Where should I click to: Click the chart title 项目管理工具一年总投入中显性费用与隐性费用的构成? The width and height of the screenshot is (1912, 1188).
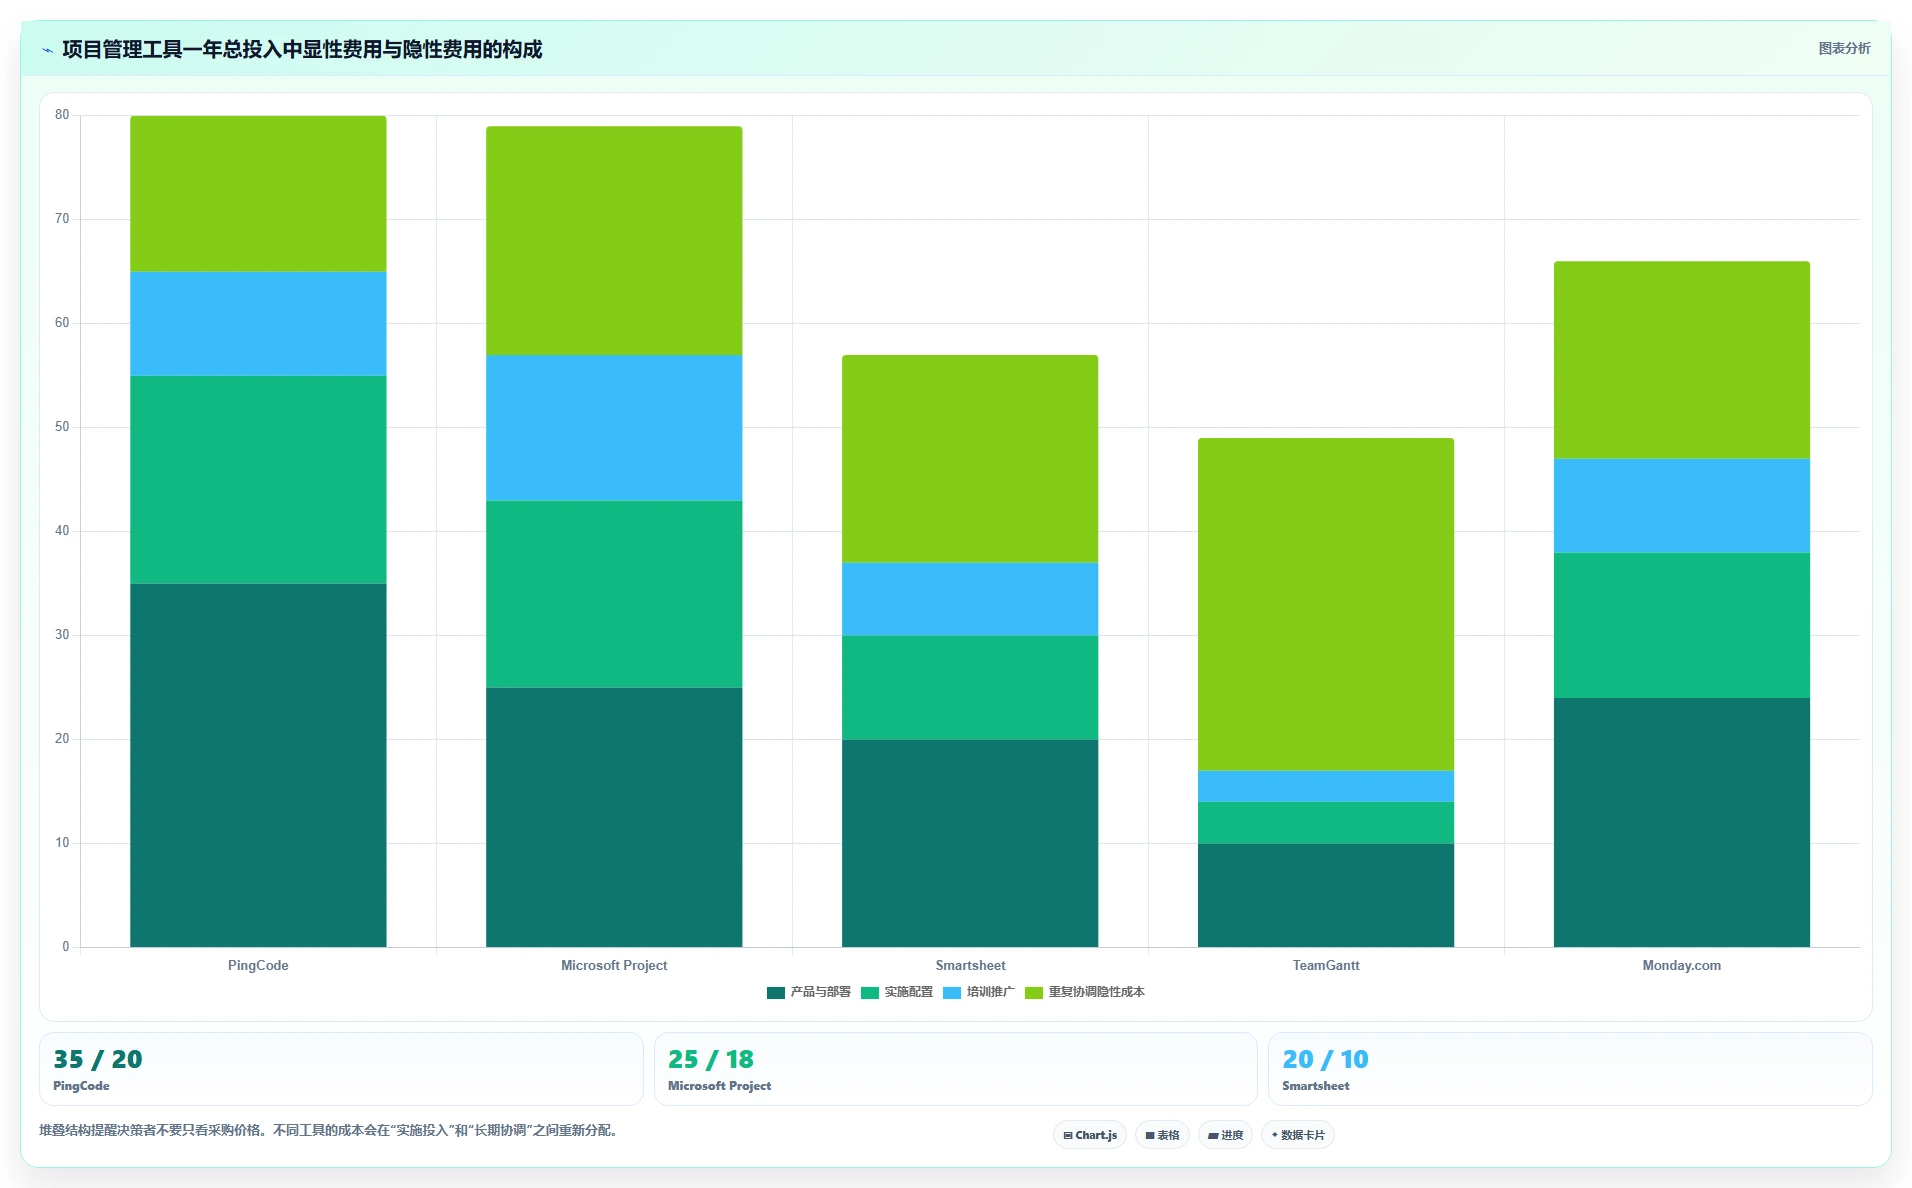pos(302,50)
